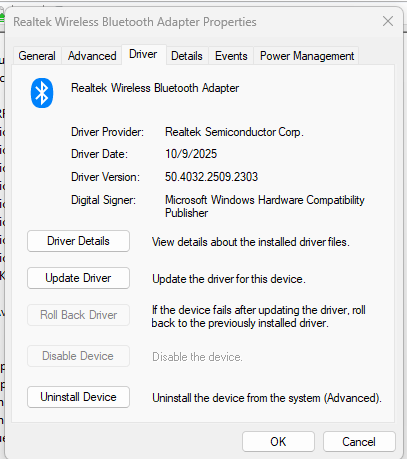407x459 pixels.
Task: Click the roll back driver description text
Action: tap(259, 316)
